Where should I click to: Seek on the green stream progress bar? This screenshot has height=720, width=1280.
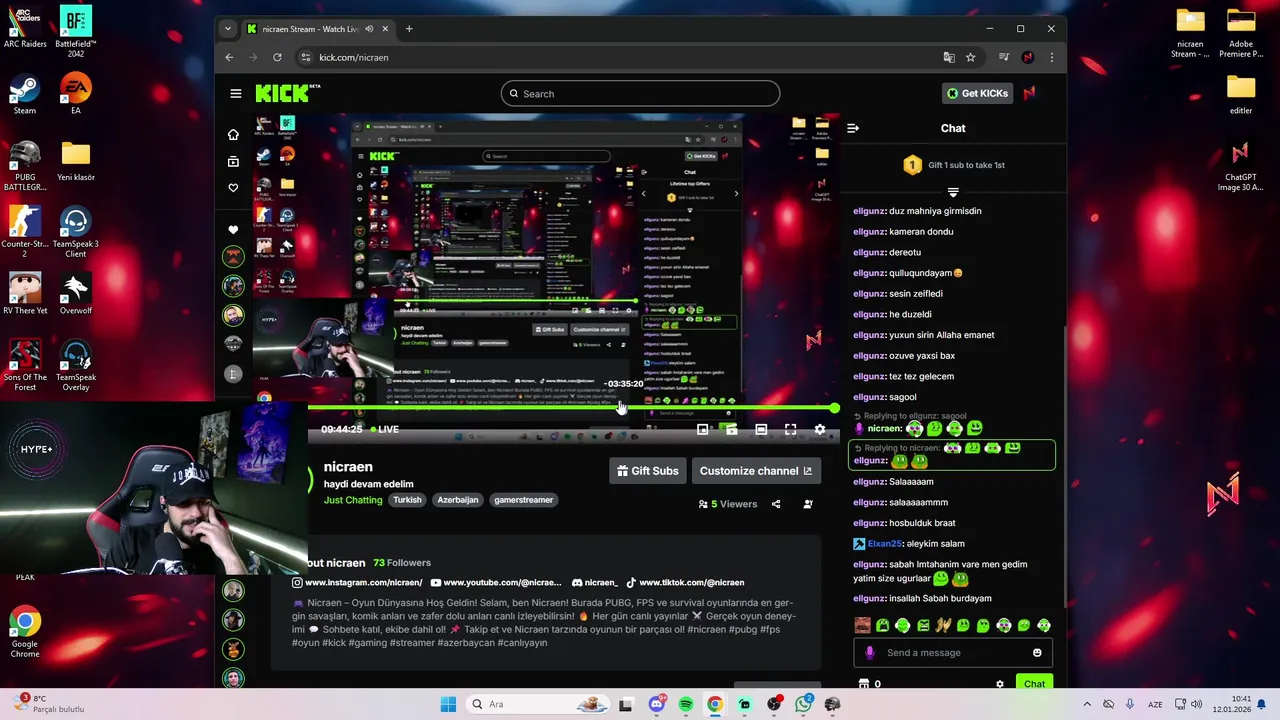click(570, 408)
